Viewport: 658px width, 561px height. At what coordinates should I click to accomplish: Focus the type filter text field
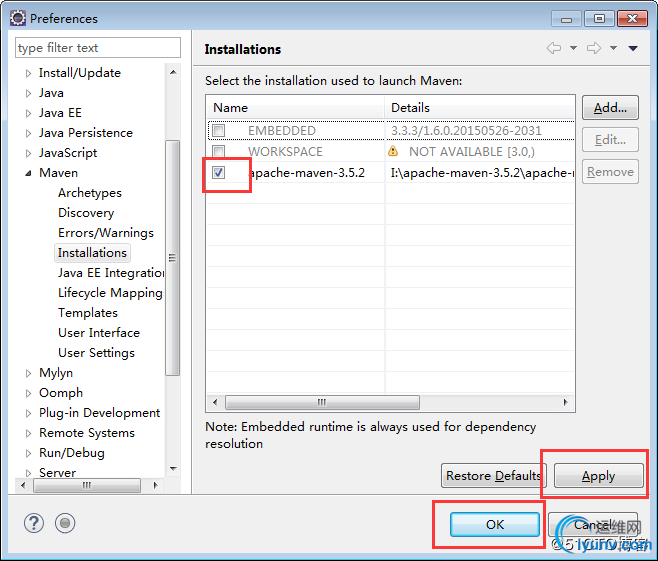[98, 48]
